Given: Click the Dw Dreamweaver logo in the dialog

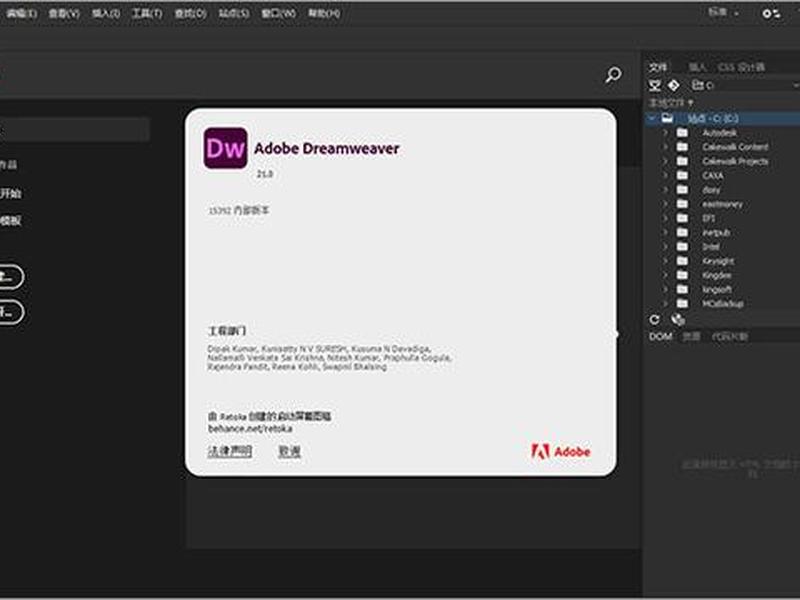Looking at the screenshot, I should (226, 148).
